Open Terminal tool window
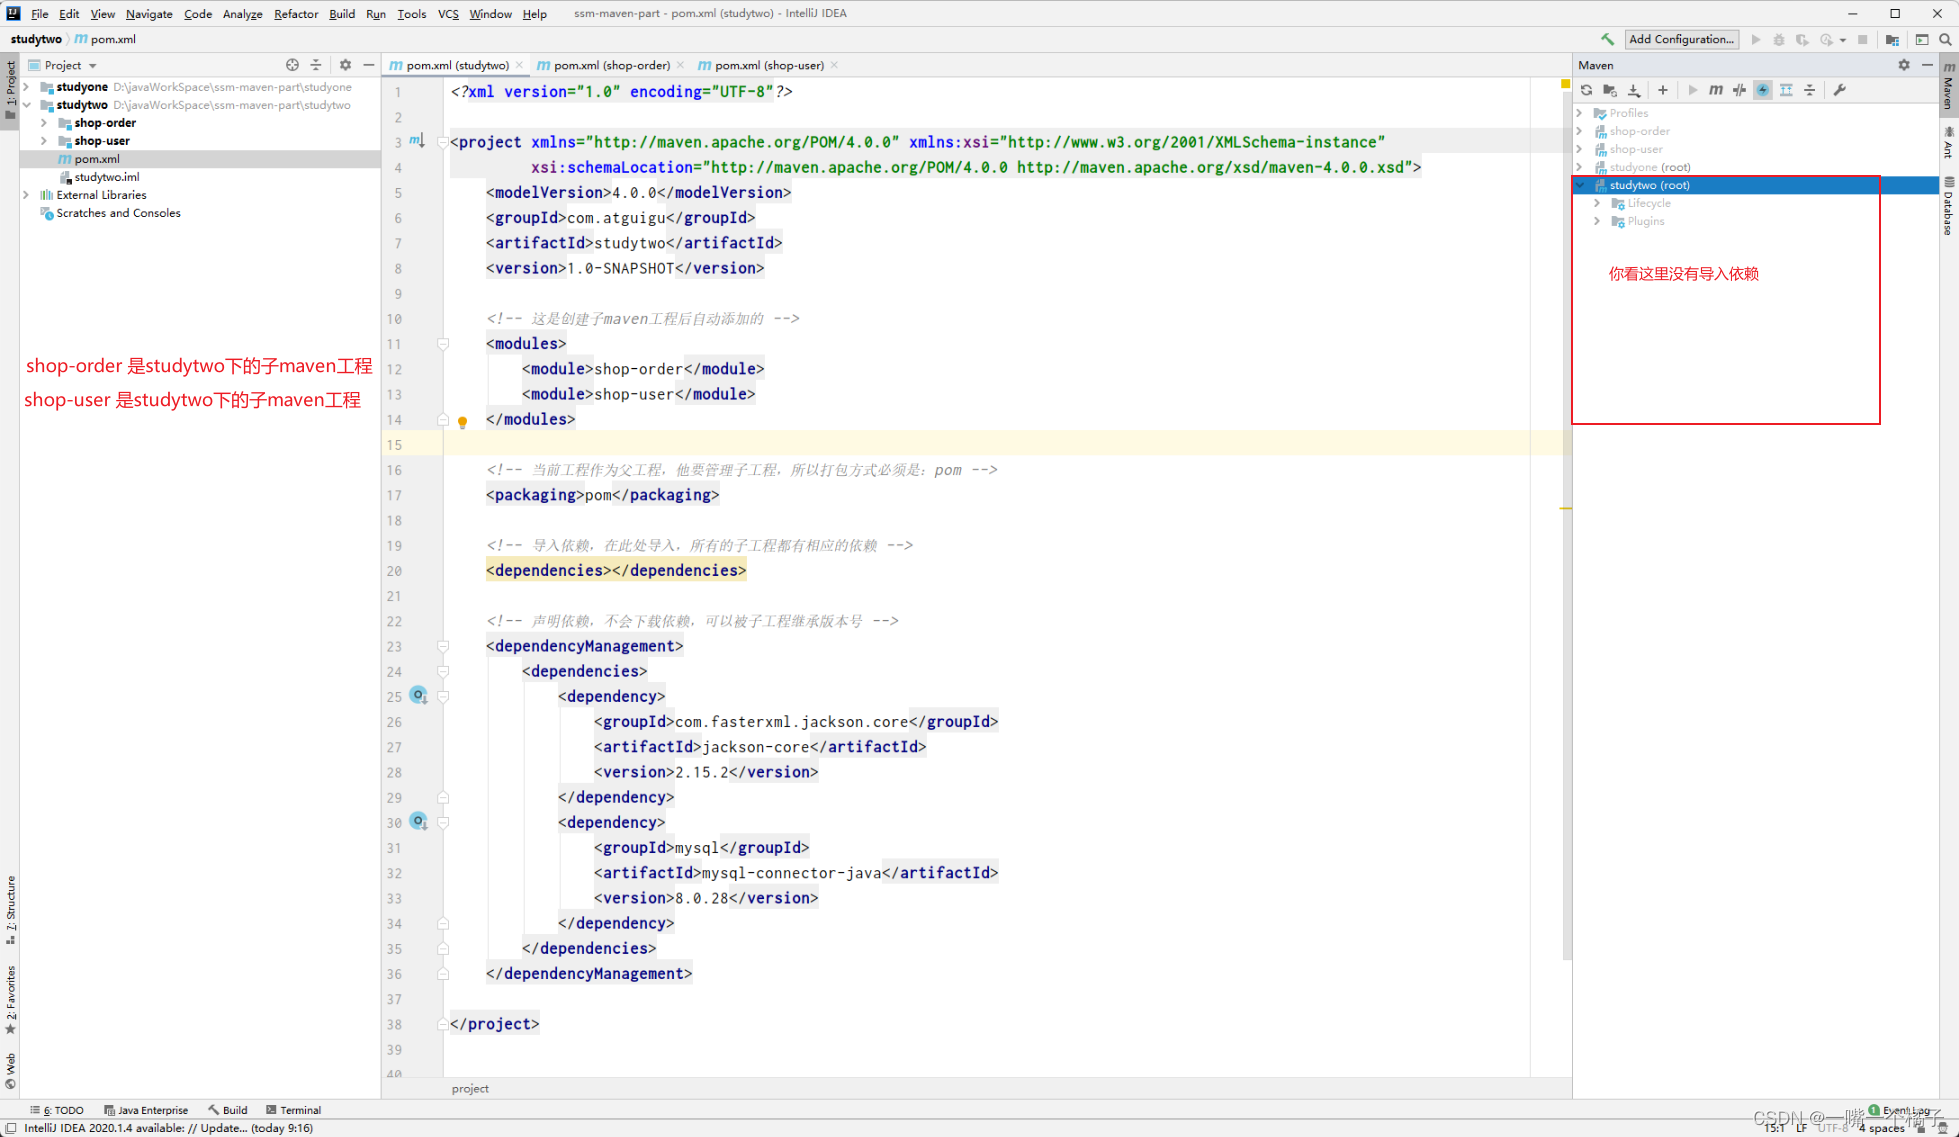Viewport: 1959px width, 1137px height. pyautogui.click(x=294, y=1110)
